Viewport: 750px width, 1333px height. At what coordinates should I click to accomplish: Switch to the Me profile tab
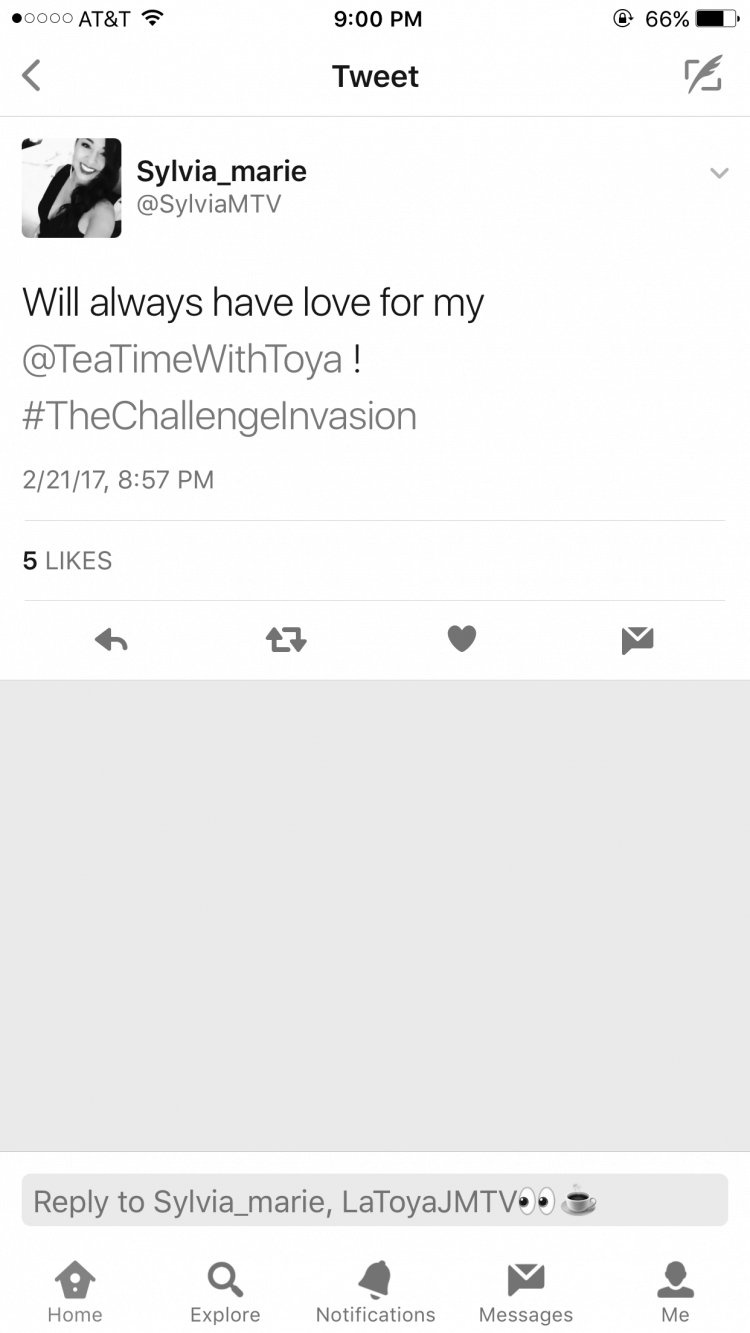[675, 1292]
